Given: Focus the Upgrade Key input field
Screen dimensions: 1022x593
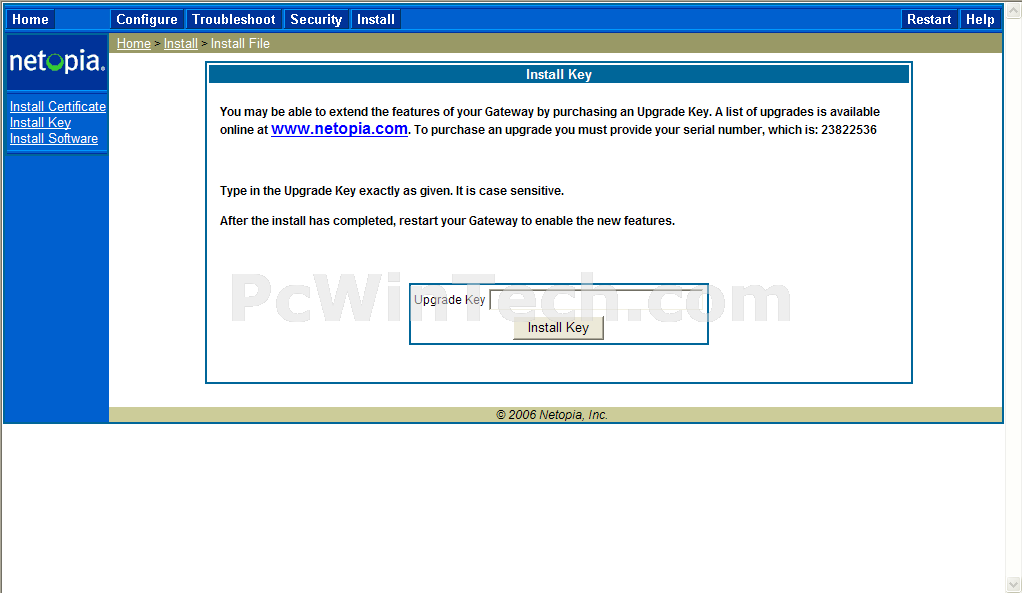Looking at the screenshot, I should tap(596, 299).
